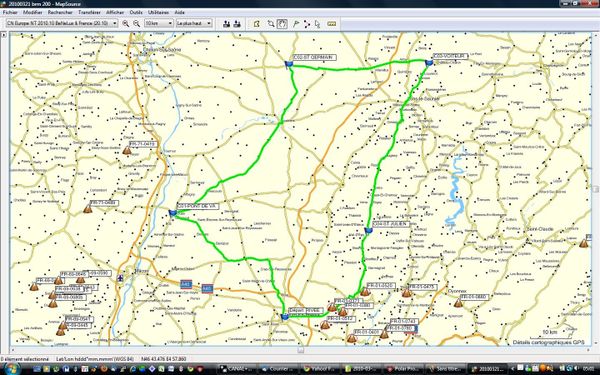Click the zoom out magnifier icon
The height and width of the screenshot is (375, 600).
136,24
